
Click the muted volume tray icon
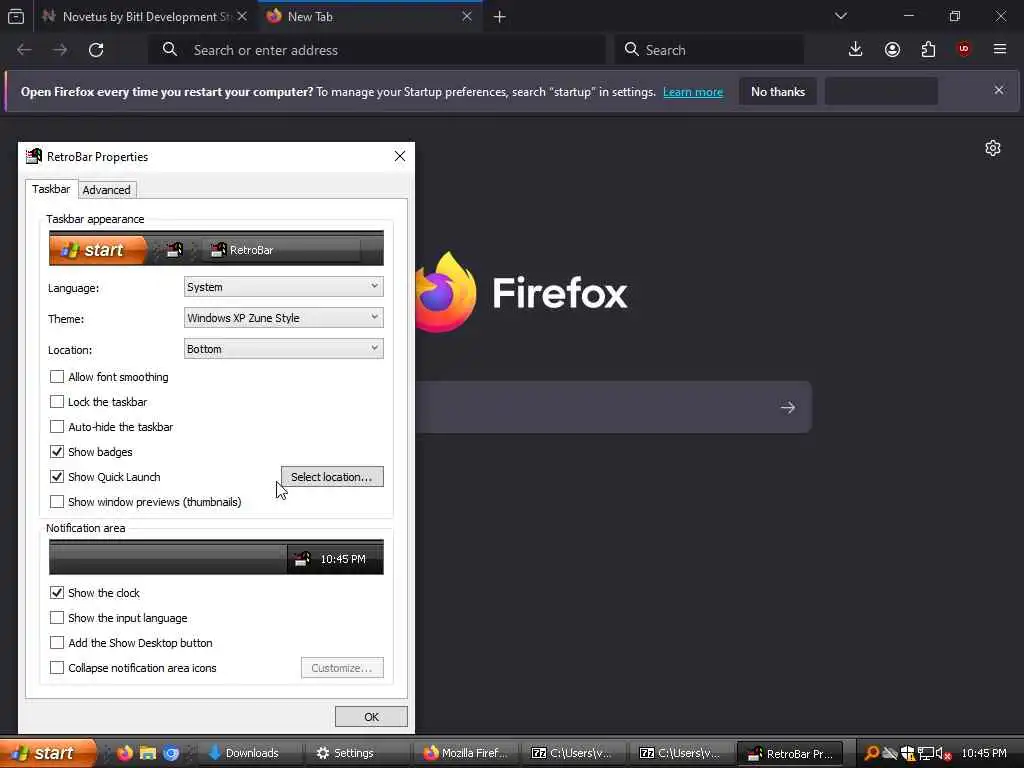coord(944,753)
